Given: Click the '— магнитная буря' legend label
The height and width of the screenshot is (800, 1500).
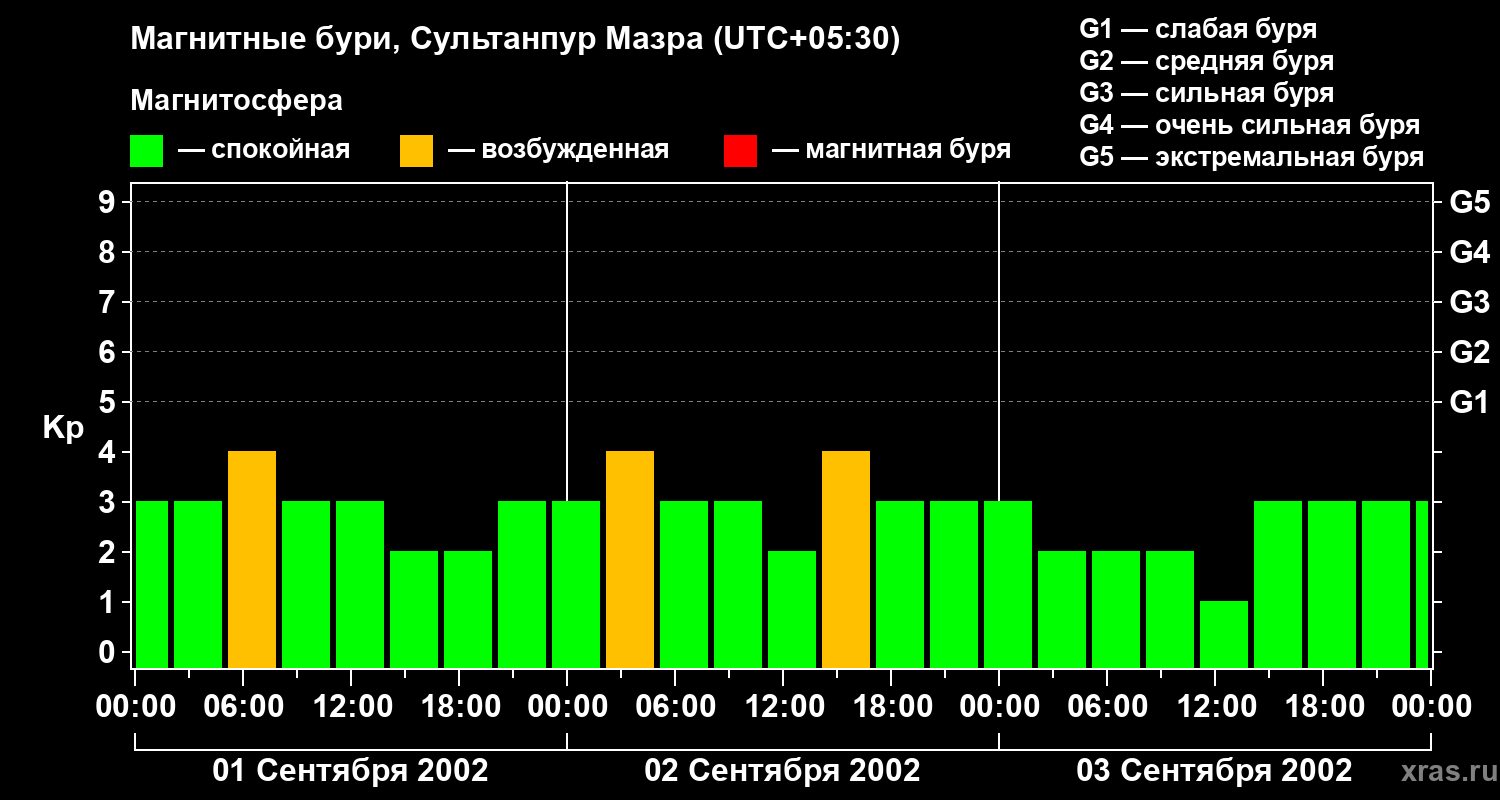Looking at the screenshot, I should coord(891,150).
